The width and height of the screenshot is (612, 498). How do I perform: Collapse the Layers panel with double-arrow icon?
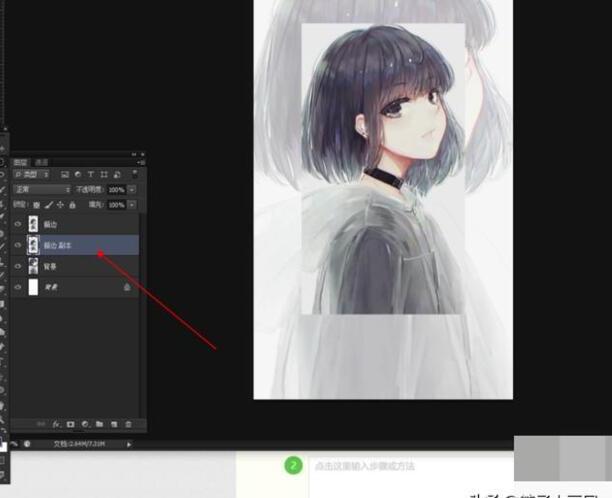point(134,155)
